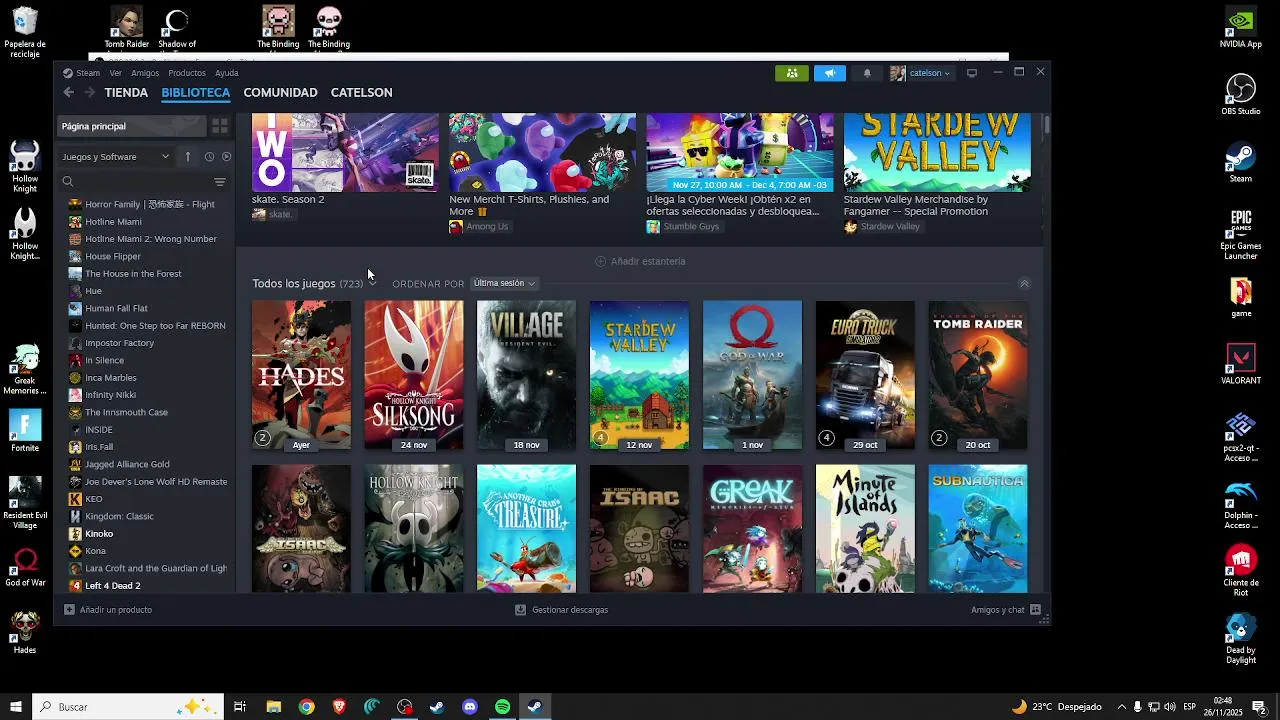Image resolution: width=1280 pixels, height=720 pixels.
Task: Collapse the Todos los juegos shelf
Action: click(1024, 284)
